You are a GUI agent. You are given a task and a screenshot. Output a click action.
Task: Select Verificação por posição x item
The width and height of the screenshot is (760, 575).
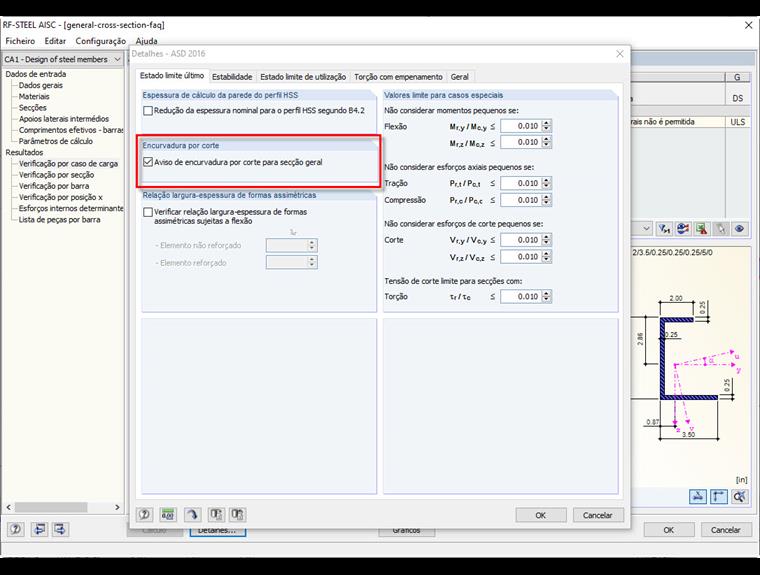(x=61, y=197)
